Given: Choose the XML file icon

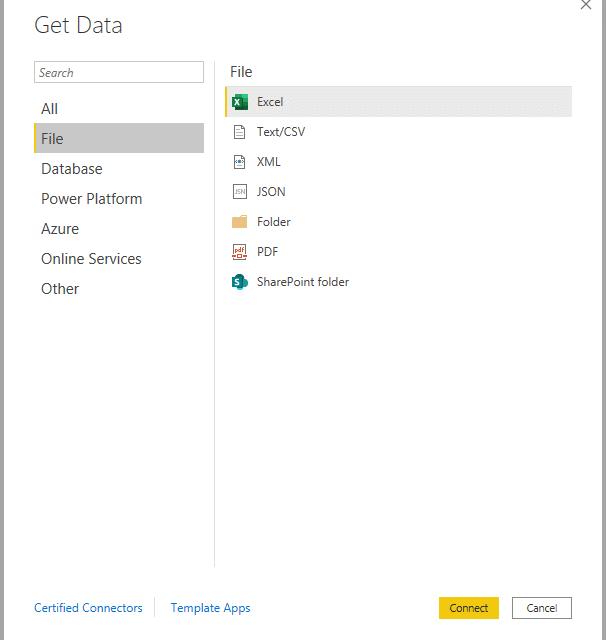Looking at the screenshot, I should (240, 162).
